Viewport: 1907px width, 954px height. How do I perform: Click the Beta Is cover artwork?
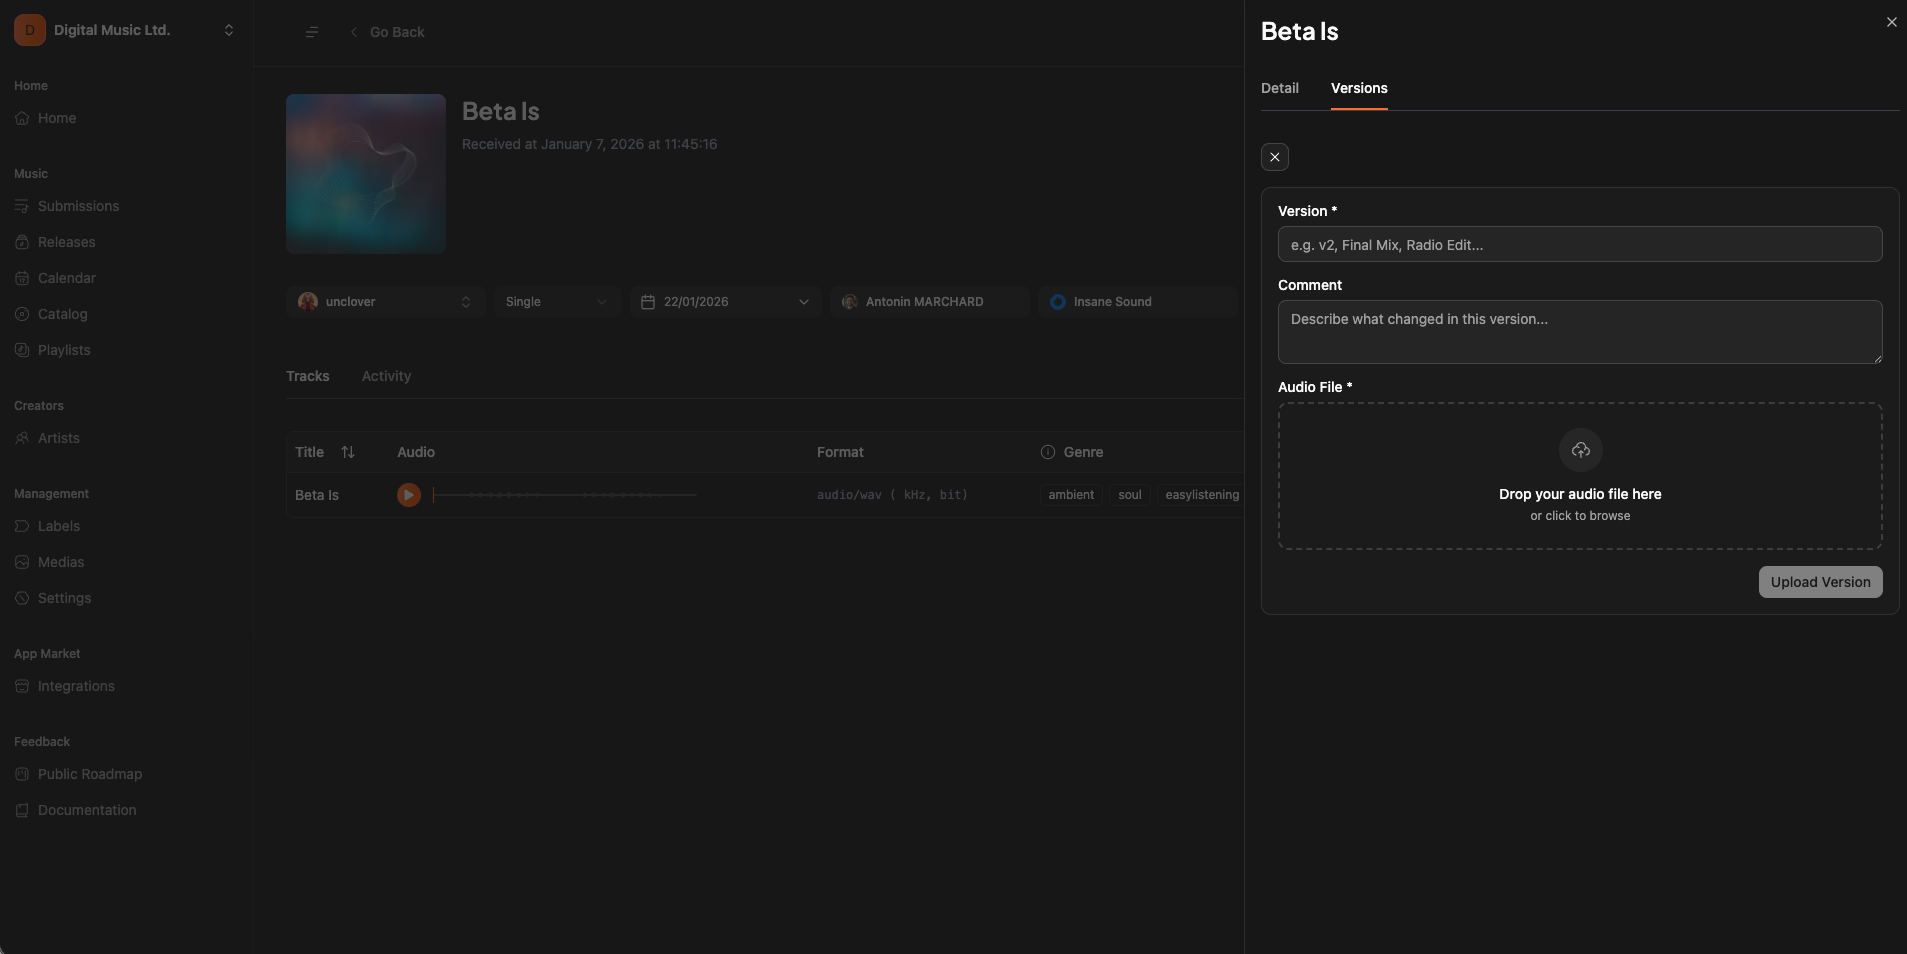(366, 174)
